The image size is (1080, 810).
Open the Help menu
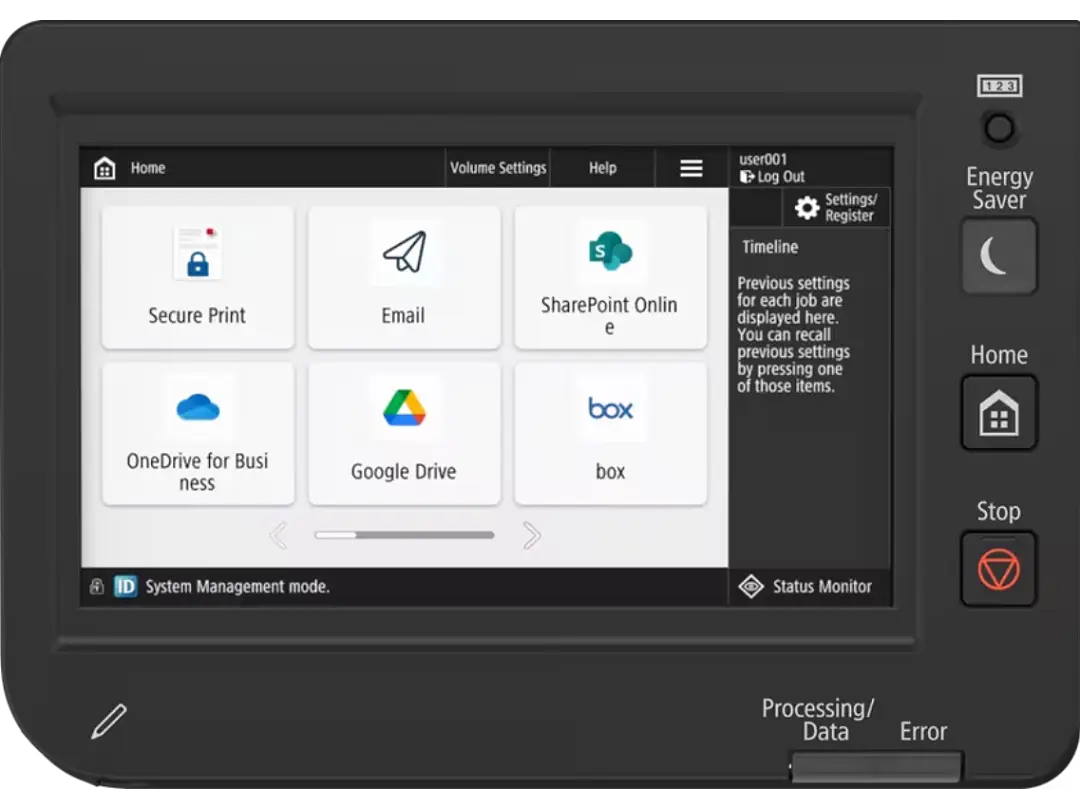pos(603,167)
